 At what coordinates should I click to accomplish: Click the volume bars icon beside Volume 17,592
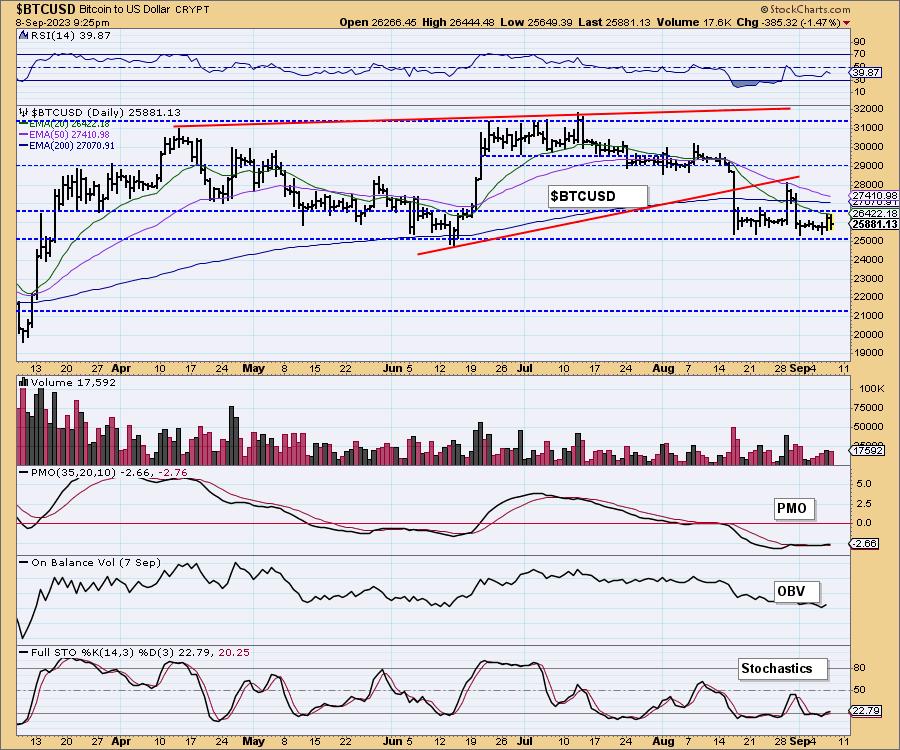tap(24, 382)
